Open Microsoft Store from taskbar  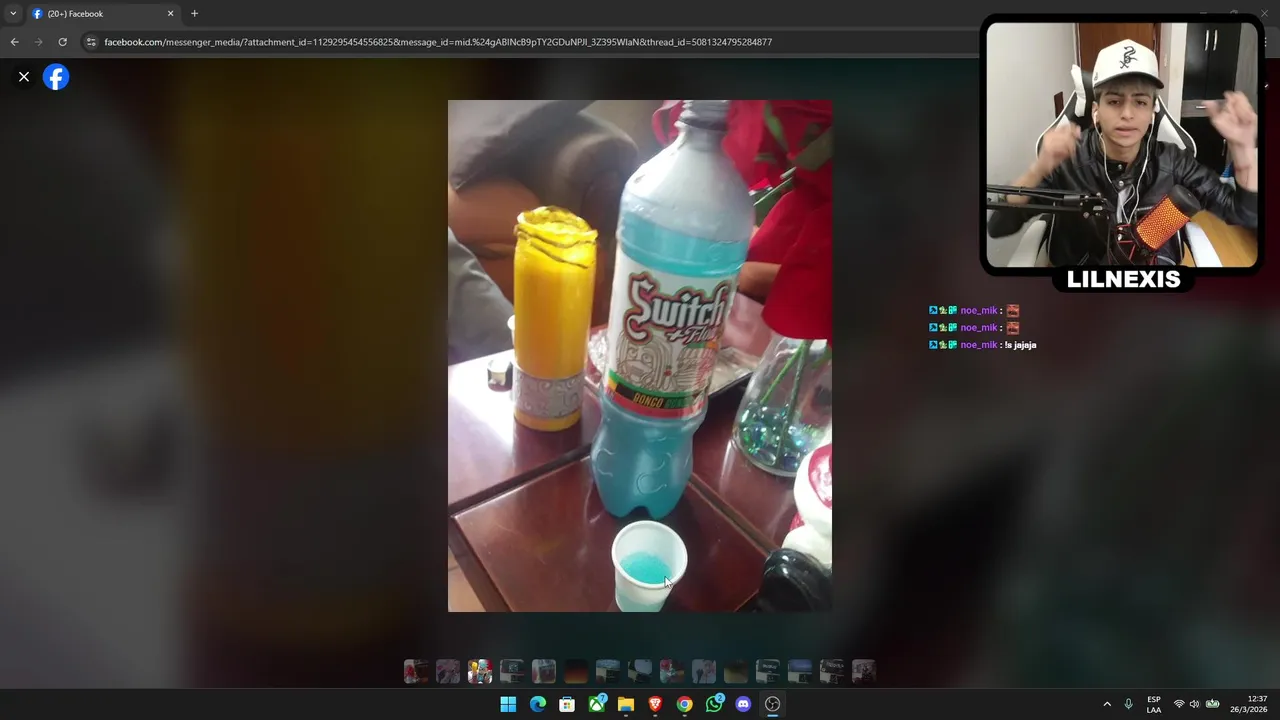click(x=567, y=704)
